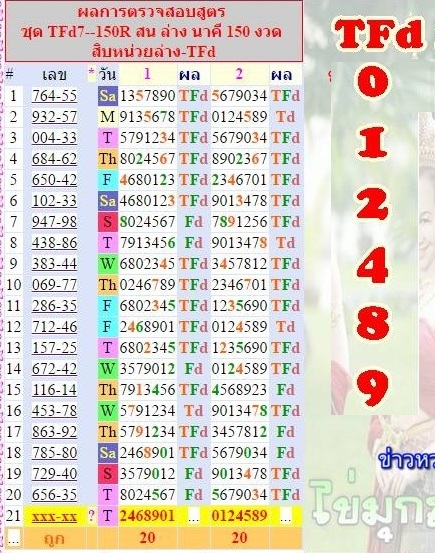435x553 pixels.
Task: Open the 764-55 number link
Action: (x=54, y=96)
